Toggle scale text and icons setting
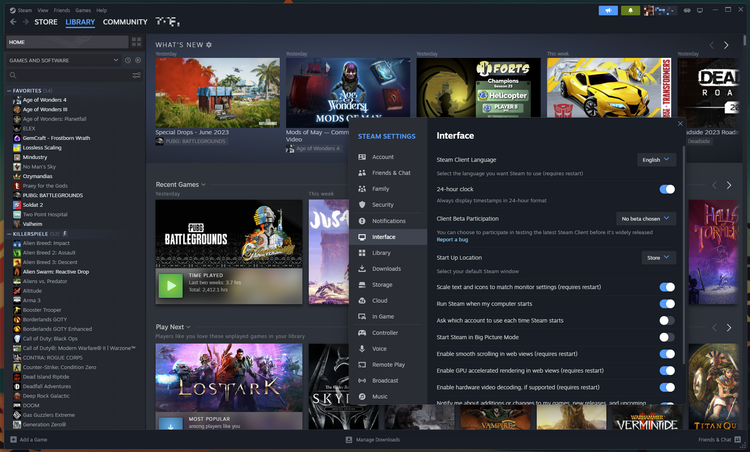 point(667,287)
